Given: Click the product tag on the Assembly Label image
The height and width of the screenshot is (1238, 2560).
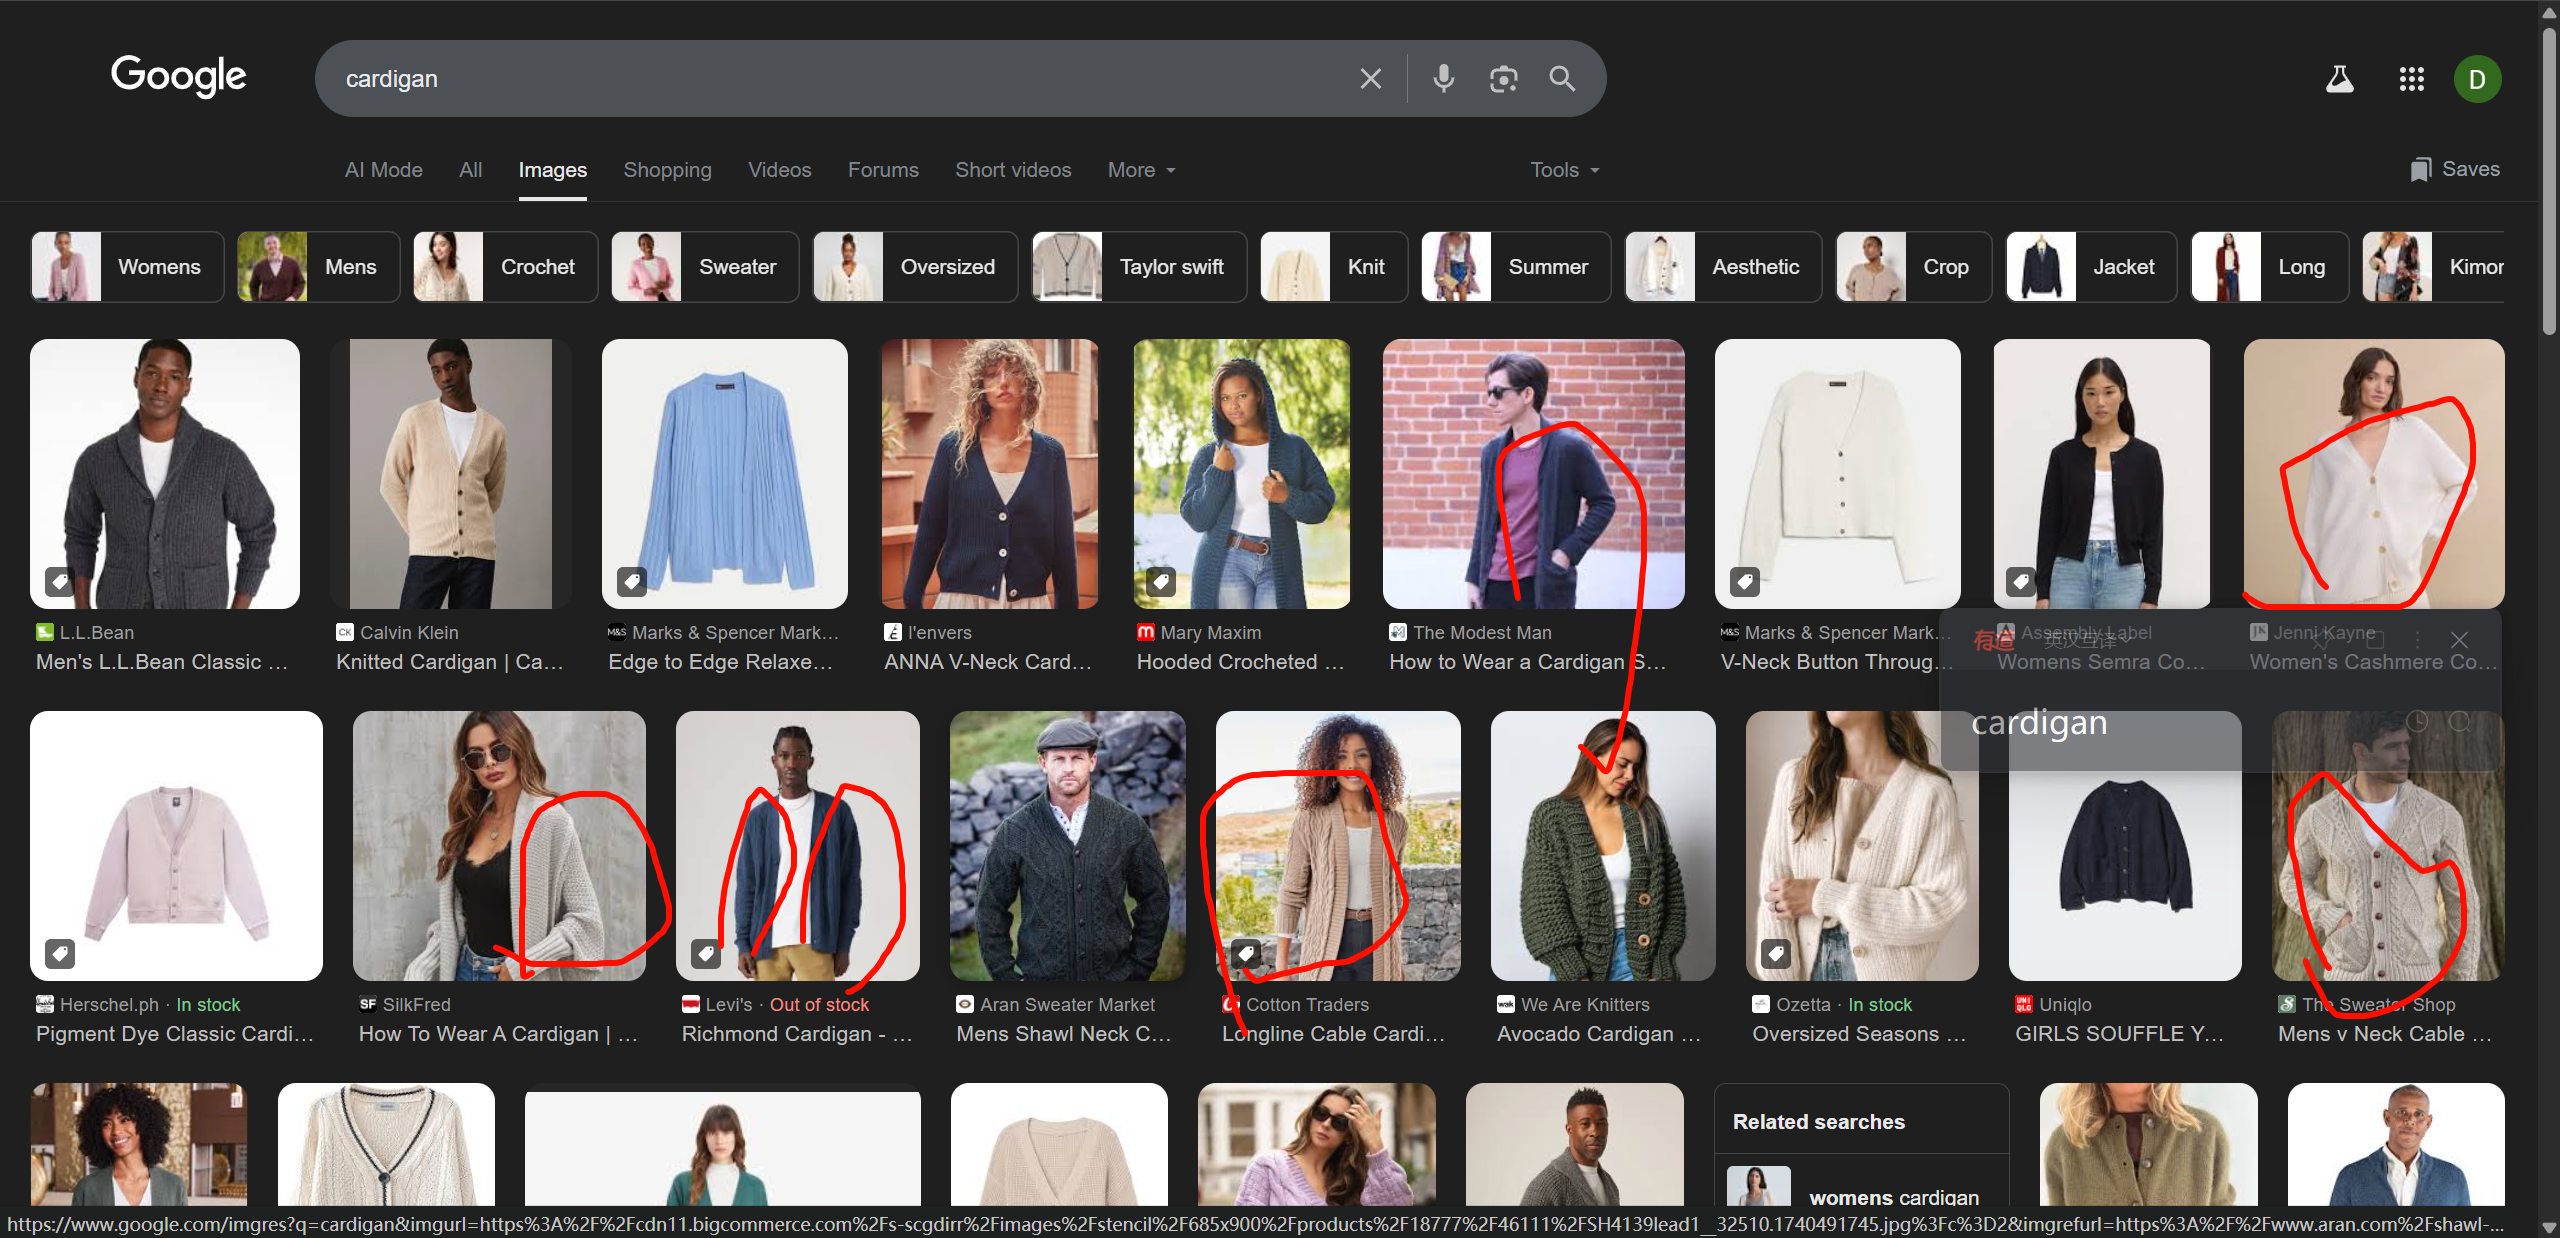Looking at the screenshot, I should pyautogui.click(x=2022, y=580).
